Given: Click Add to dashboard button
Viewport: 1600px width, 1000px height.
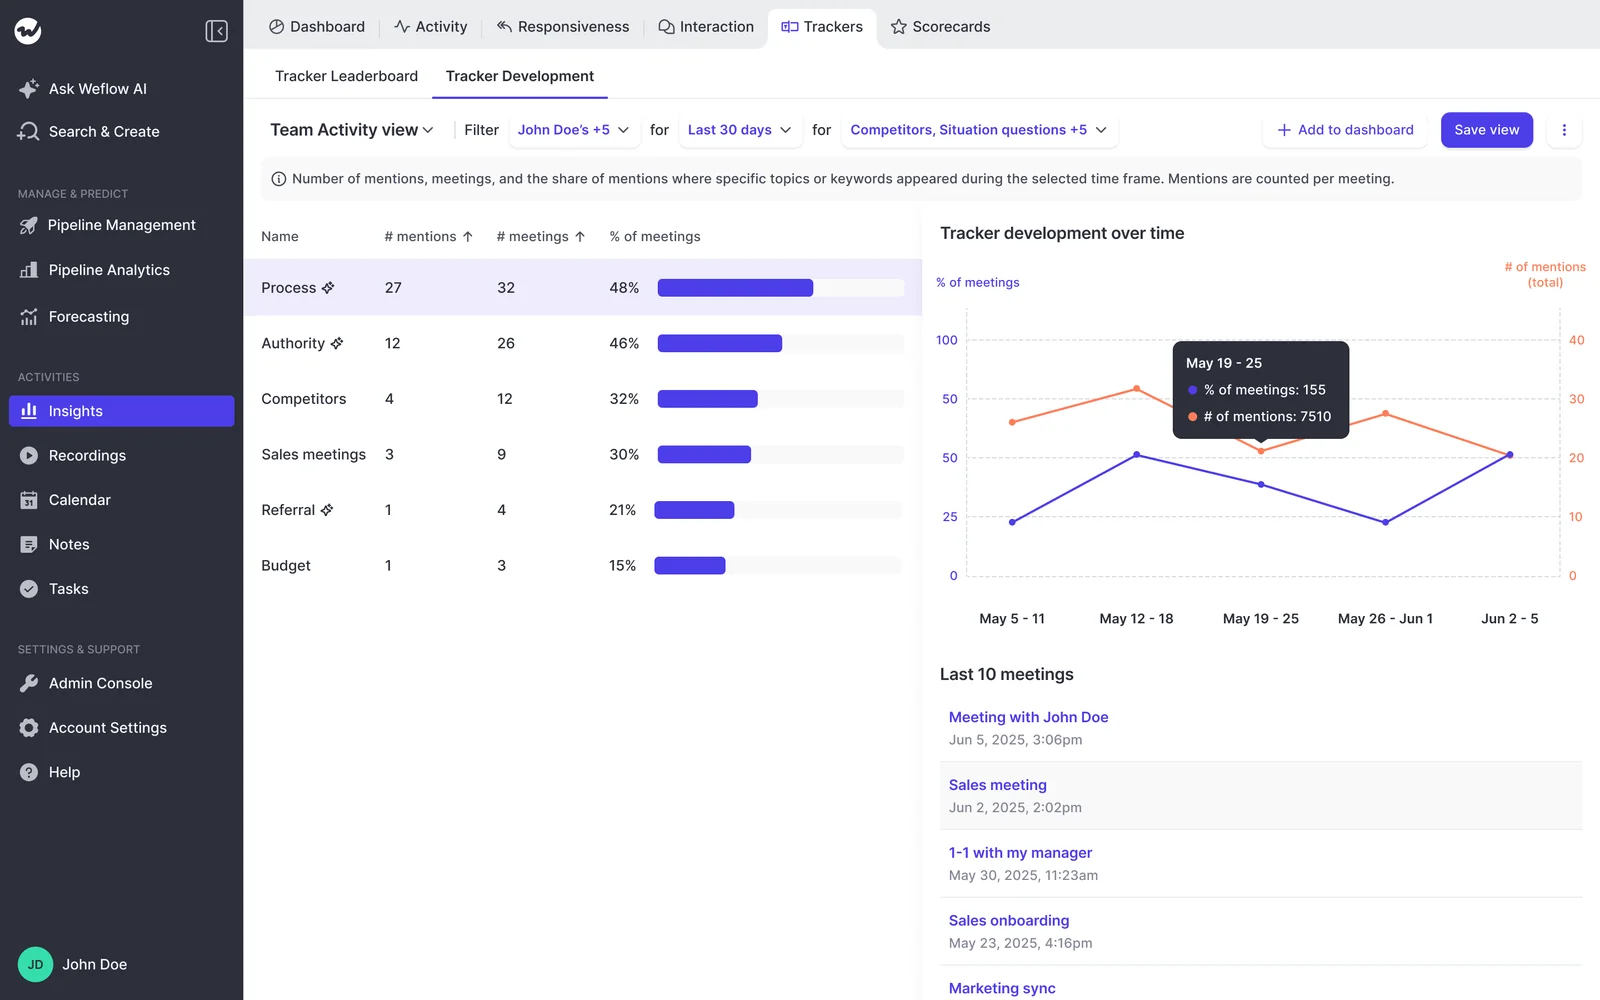Looking at the screenshot, I should [x=1345, y=130].
